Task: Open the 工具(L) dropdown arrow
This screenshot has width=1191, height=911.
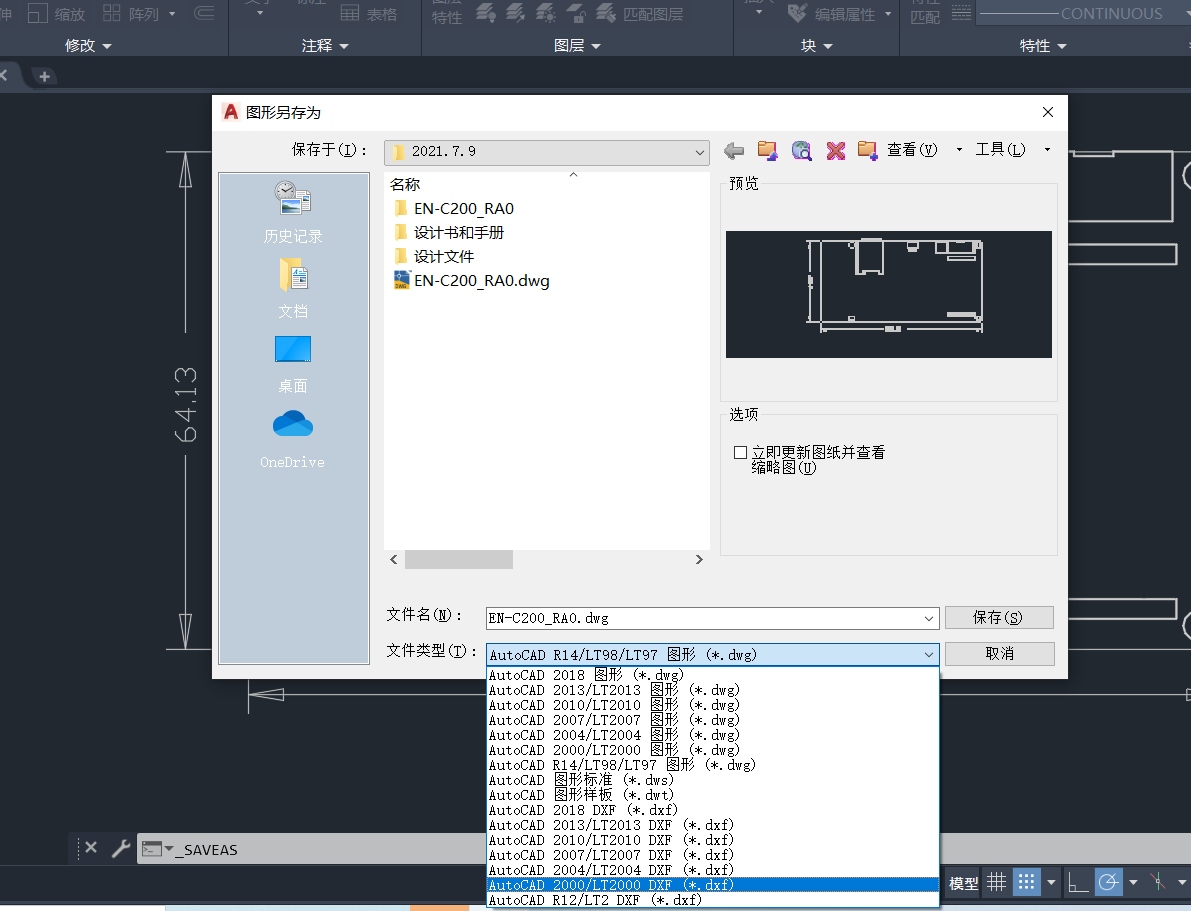Action: pos(1047,150)
